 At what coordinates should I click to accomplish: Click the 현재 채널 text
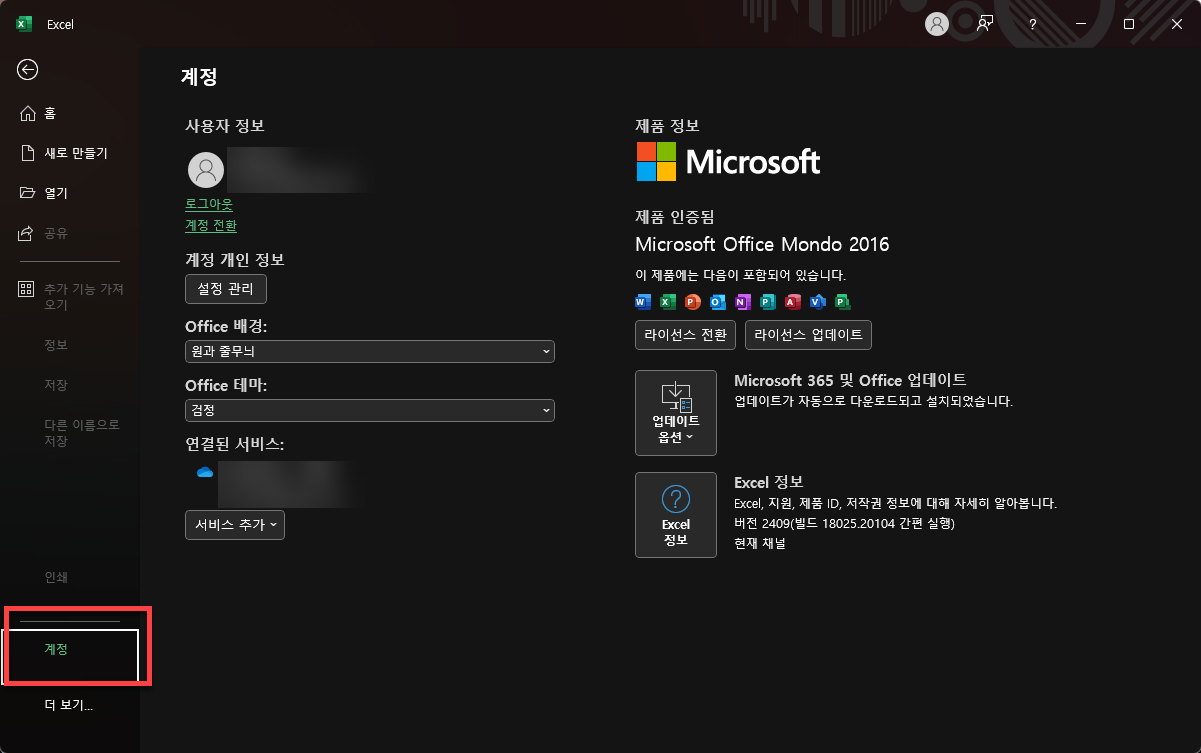click(760, 544)
